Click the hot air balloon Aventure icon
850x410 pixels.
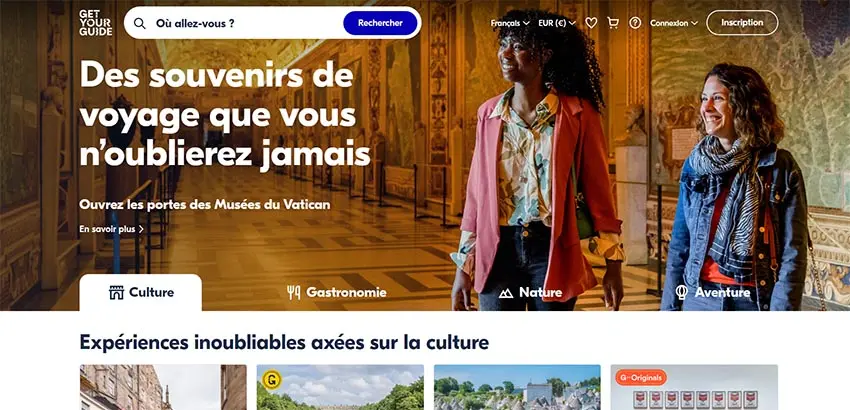681,292
